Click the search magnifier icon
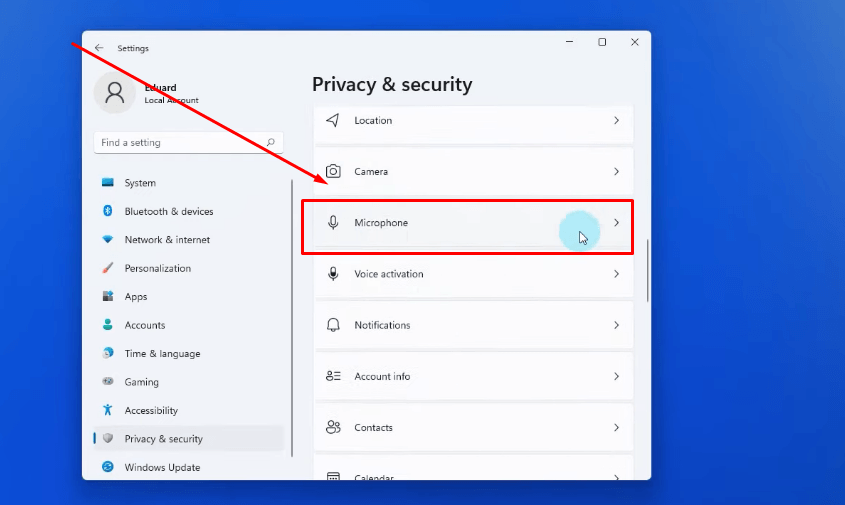The image size is (845, 505). click(x=271, y=142)
